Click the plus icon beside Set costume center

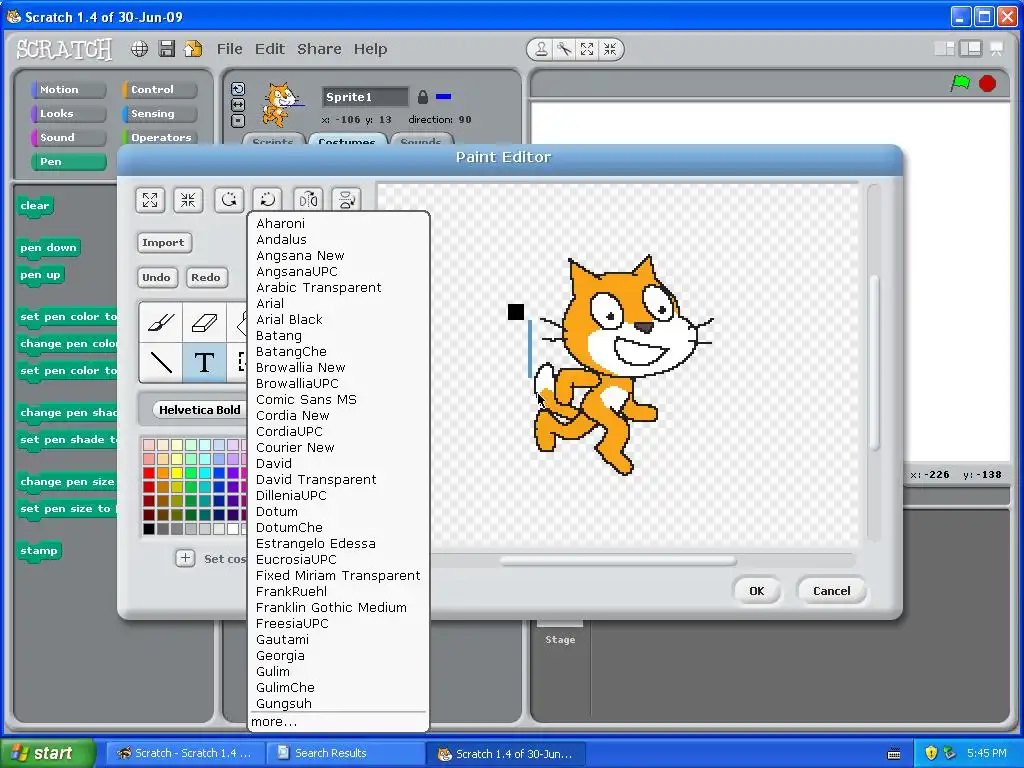coord(185,558)
